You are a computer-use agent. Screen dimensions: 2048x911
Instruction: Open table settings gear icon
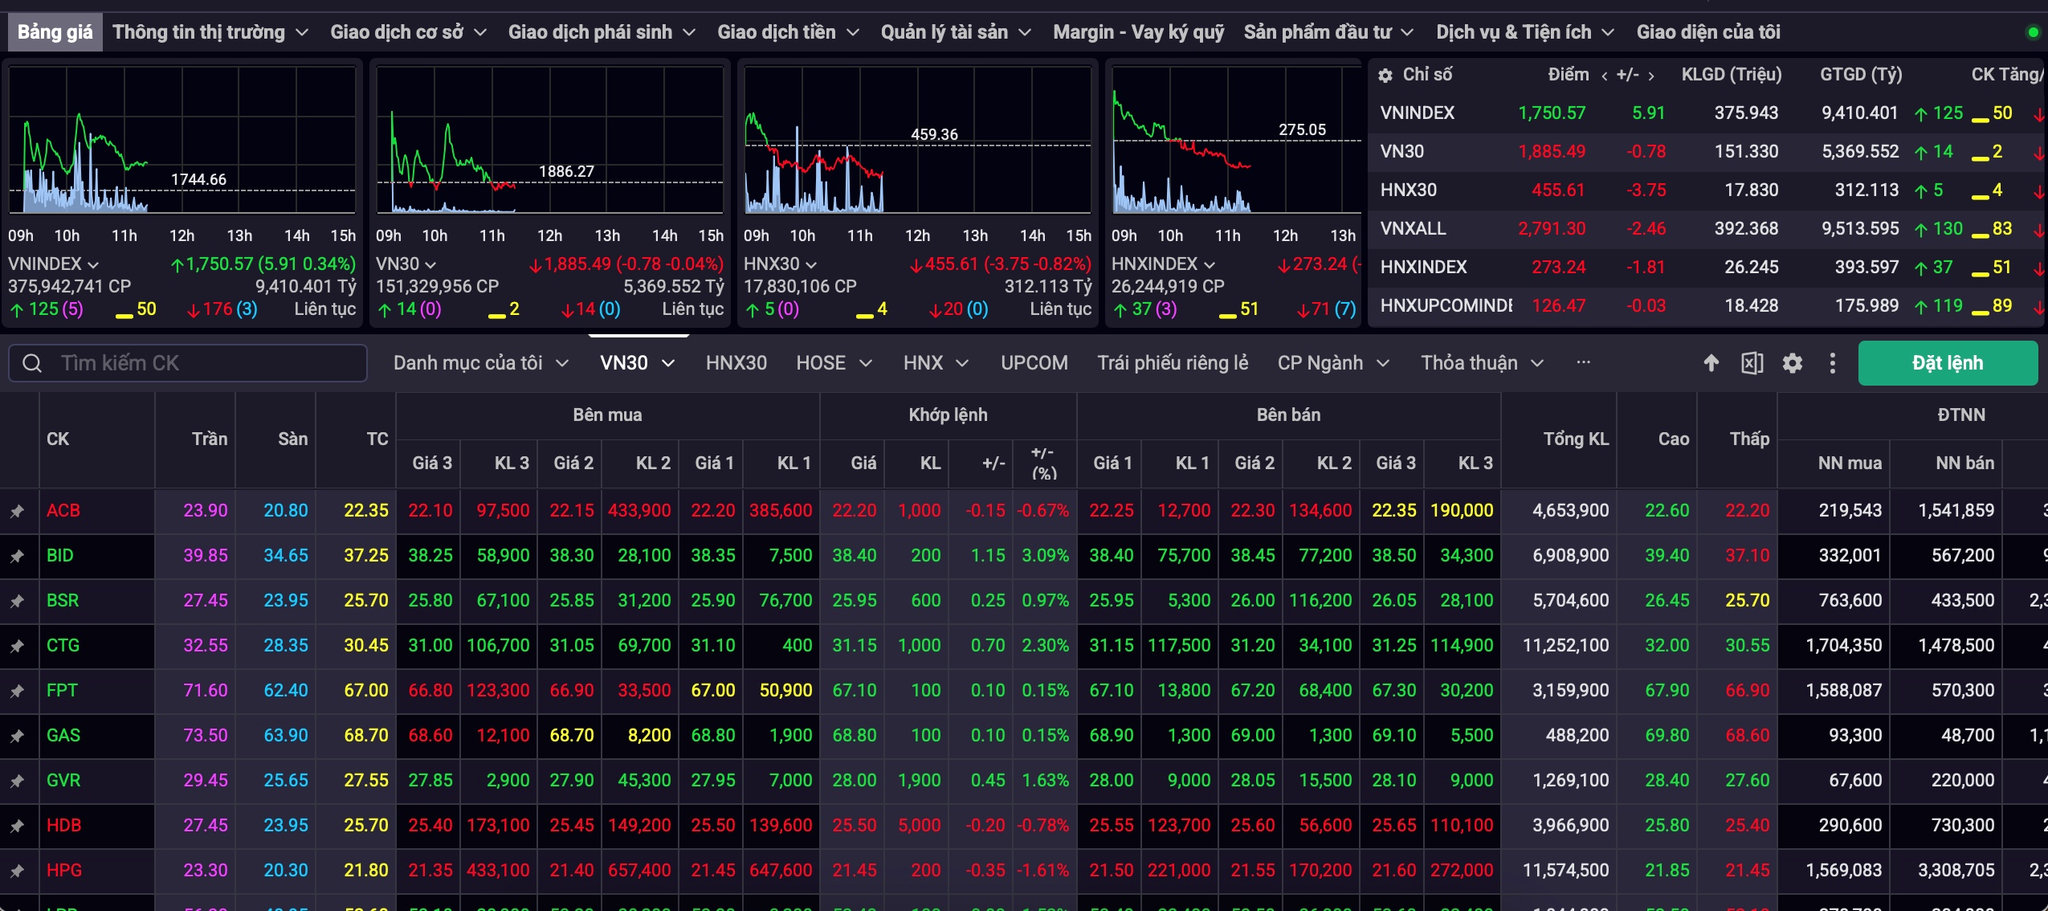1792,363
